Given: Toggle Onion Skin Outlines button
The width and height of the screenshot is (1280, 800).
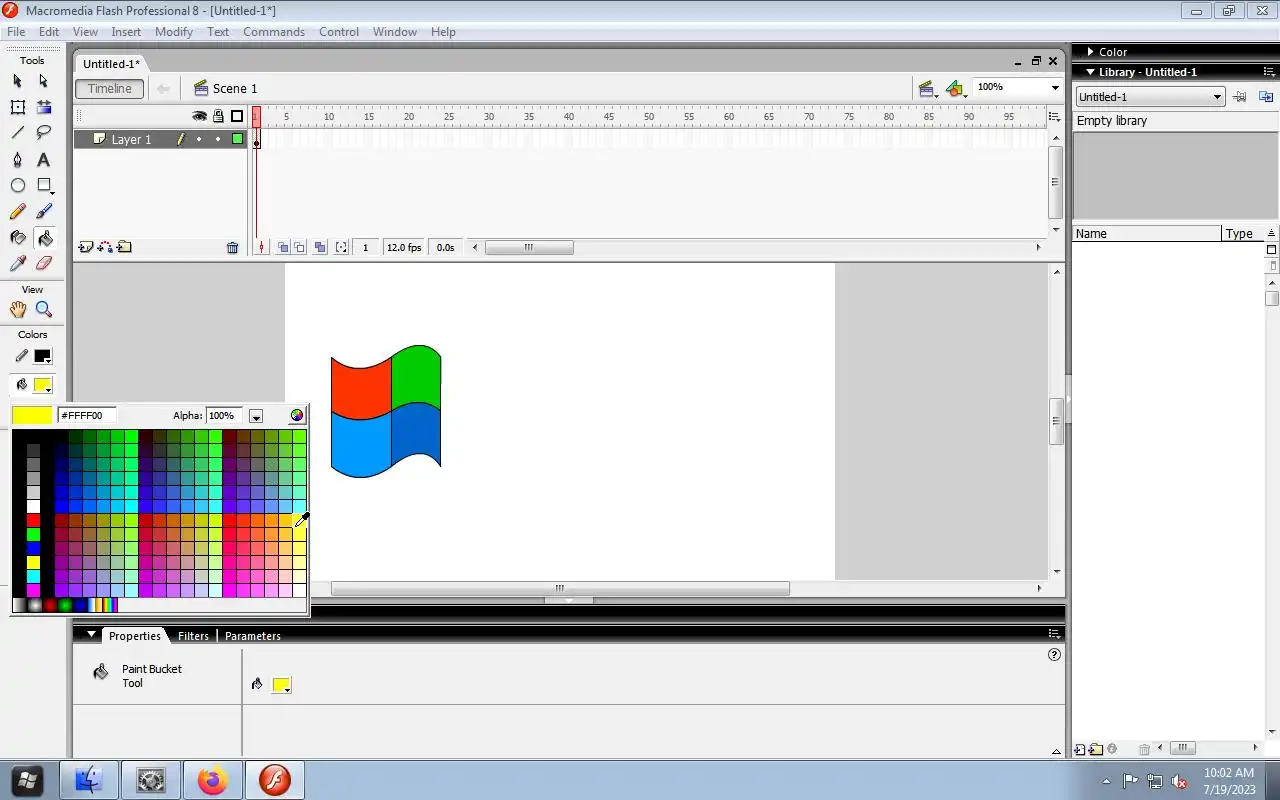Looking at the screenshot, I should click(x=300, y=247).
